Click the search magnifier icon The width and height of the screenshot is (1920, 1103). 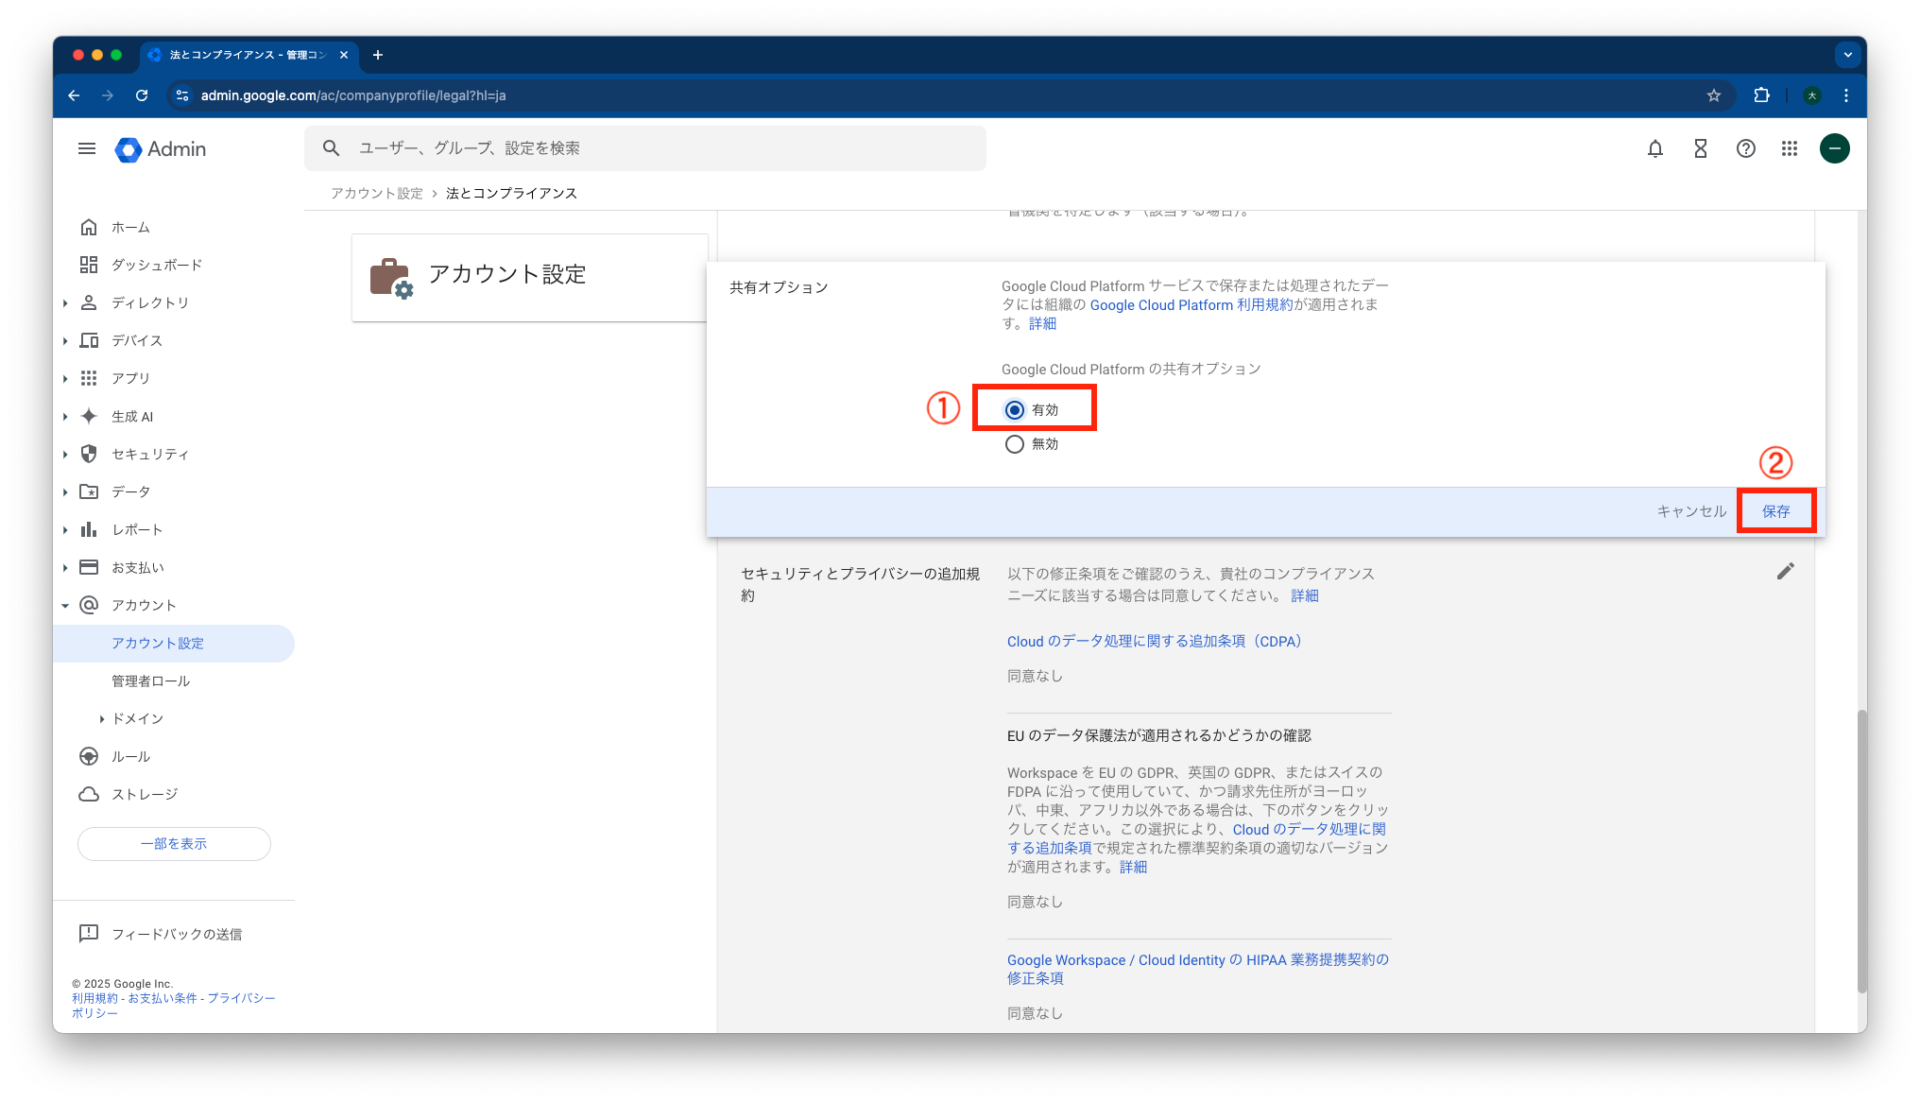pyautogui.click(x=331, y=148)
